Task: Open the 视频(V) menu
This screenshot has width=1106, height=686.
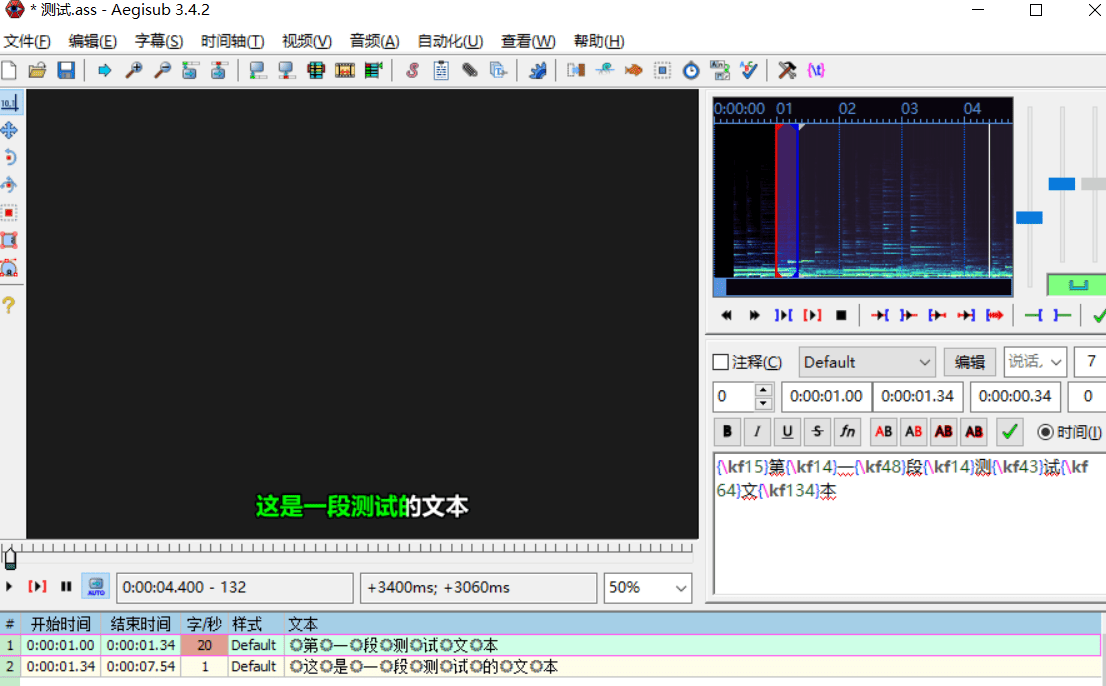Action: [306, 42]
